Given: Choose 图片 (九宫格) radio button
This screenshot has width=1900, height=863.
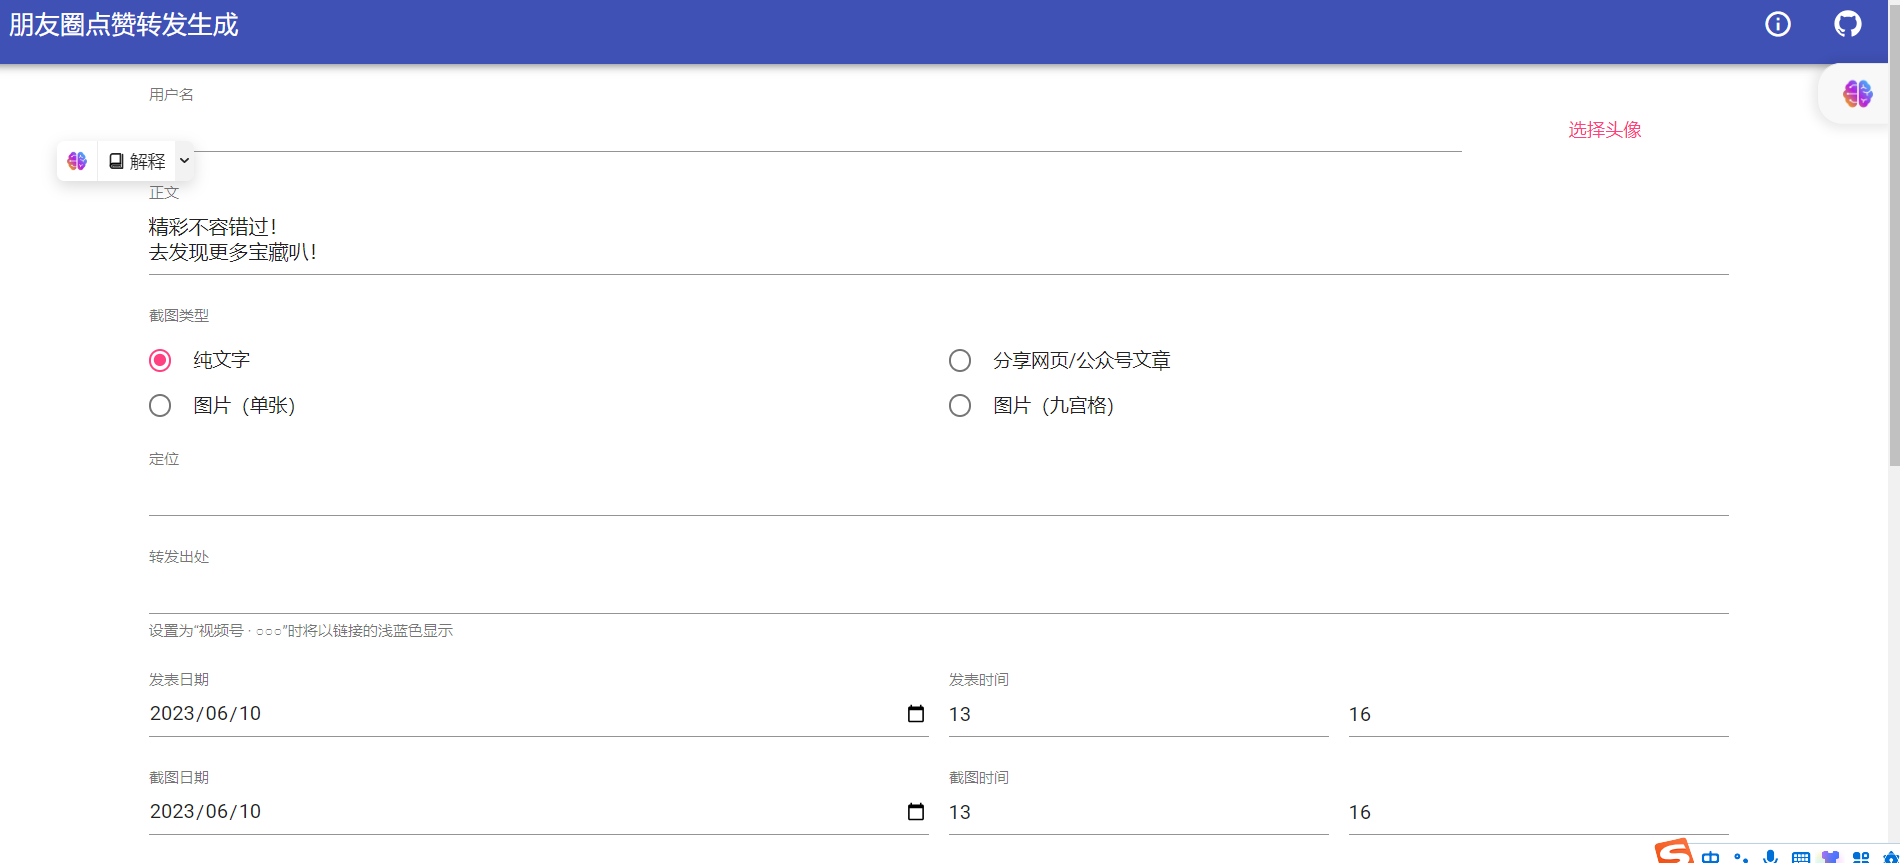Looking at the screenshot, I should click(x=960, y=405).
